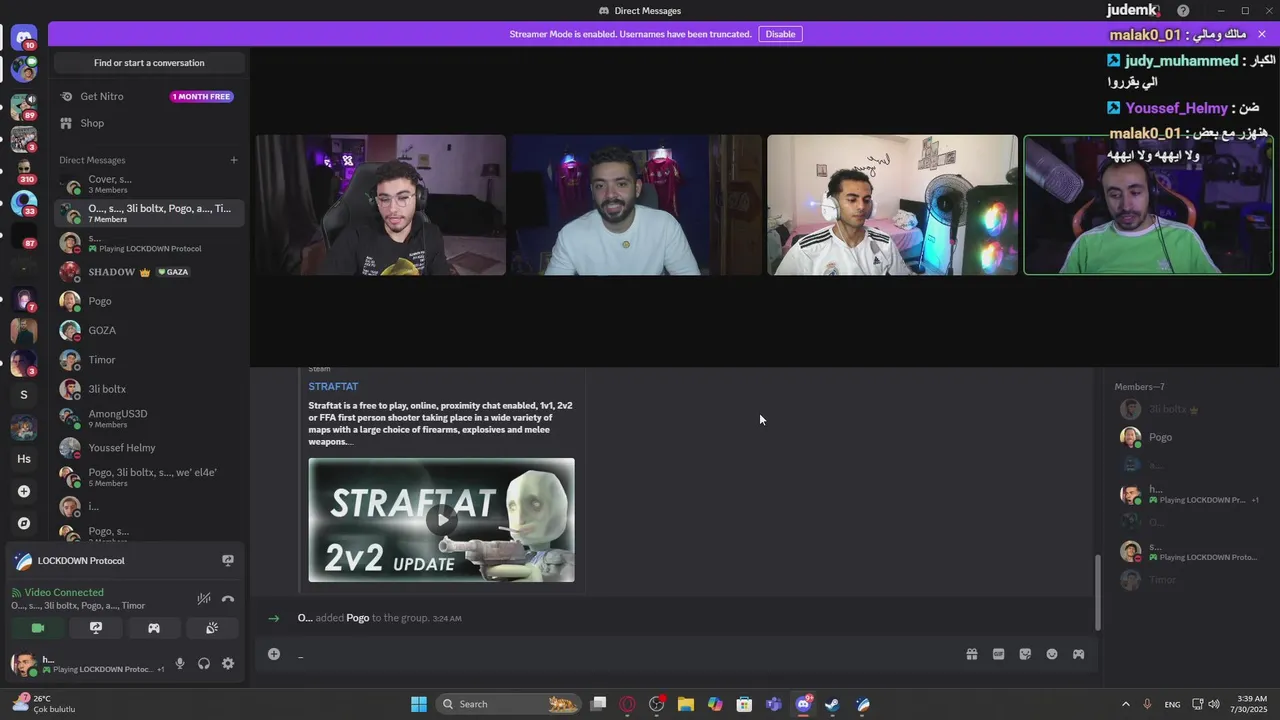Open SHADOW direct message
The image size is (1280, 720).
point(149,272)
